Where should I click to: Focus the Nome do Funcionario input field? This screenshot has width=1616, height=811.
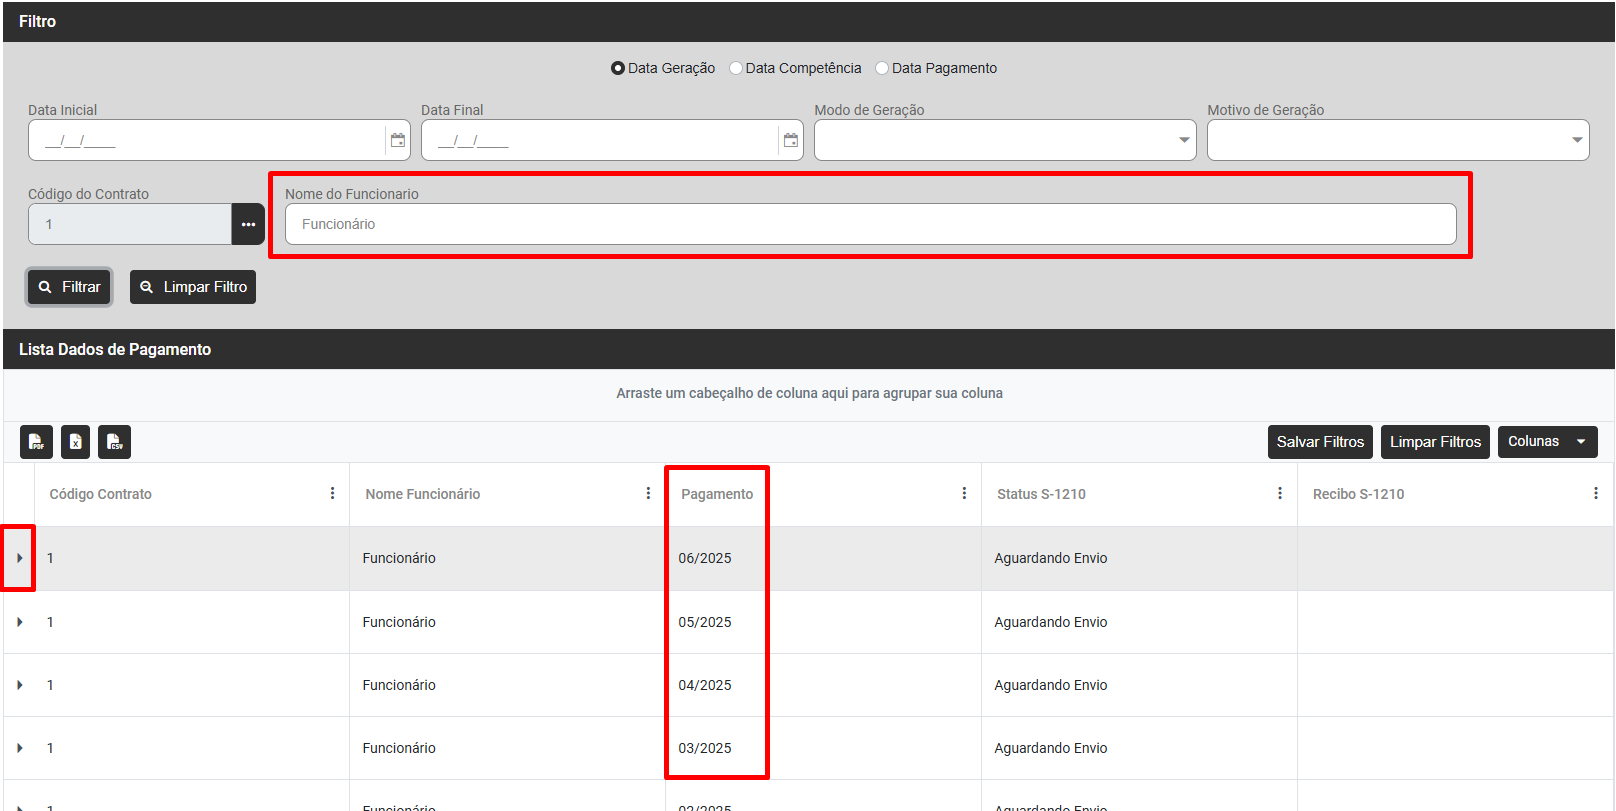pyautogui.click(x=870, y=224)
